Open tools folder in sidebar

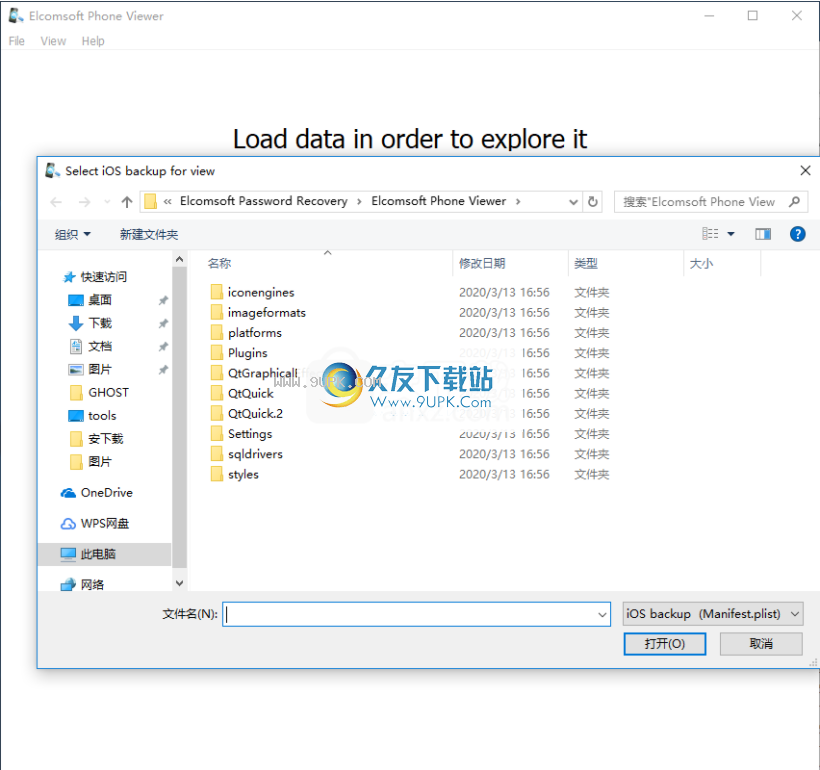point(93,415)
